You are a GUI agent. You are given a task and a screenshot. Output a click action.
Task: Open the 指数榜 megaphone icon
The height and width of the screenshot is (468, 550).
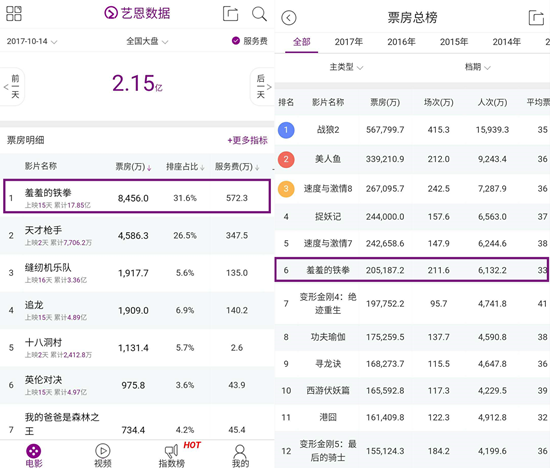click(x=172, y=451)
